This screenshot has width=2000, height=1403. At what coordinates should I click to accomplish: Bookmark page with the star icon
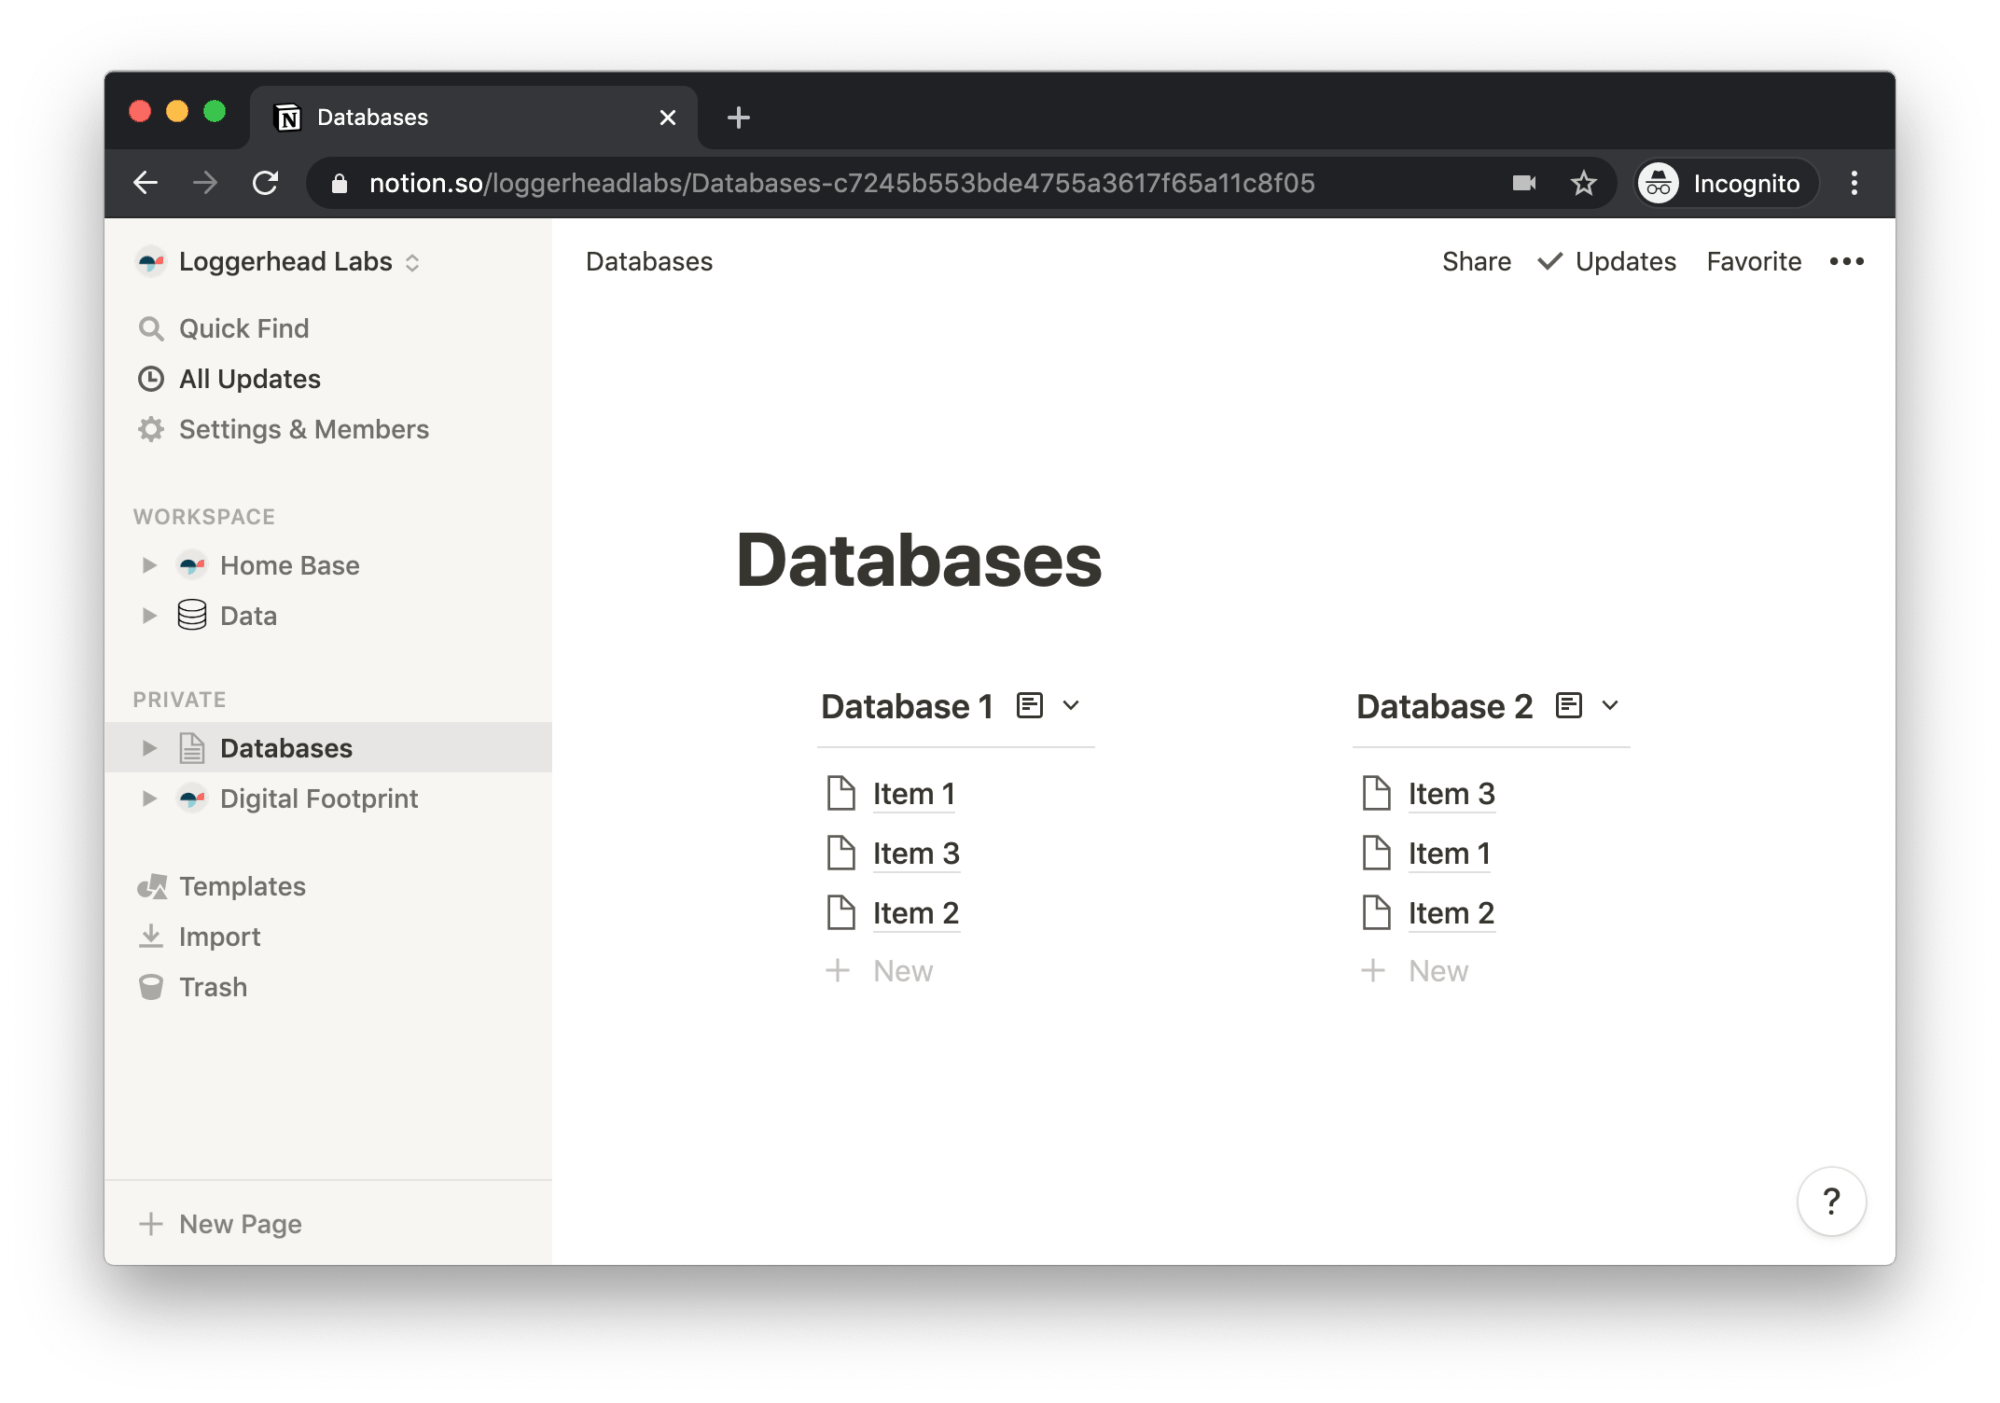click(1583, 183)
